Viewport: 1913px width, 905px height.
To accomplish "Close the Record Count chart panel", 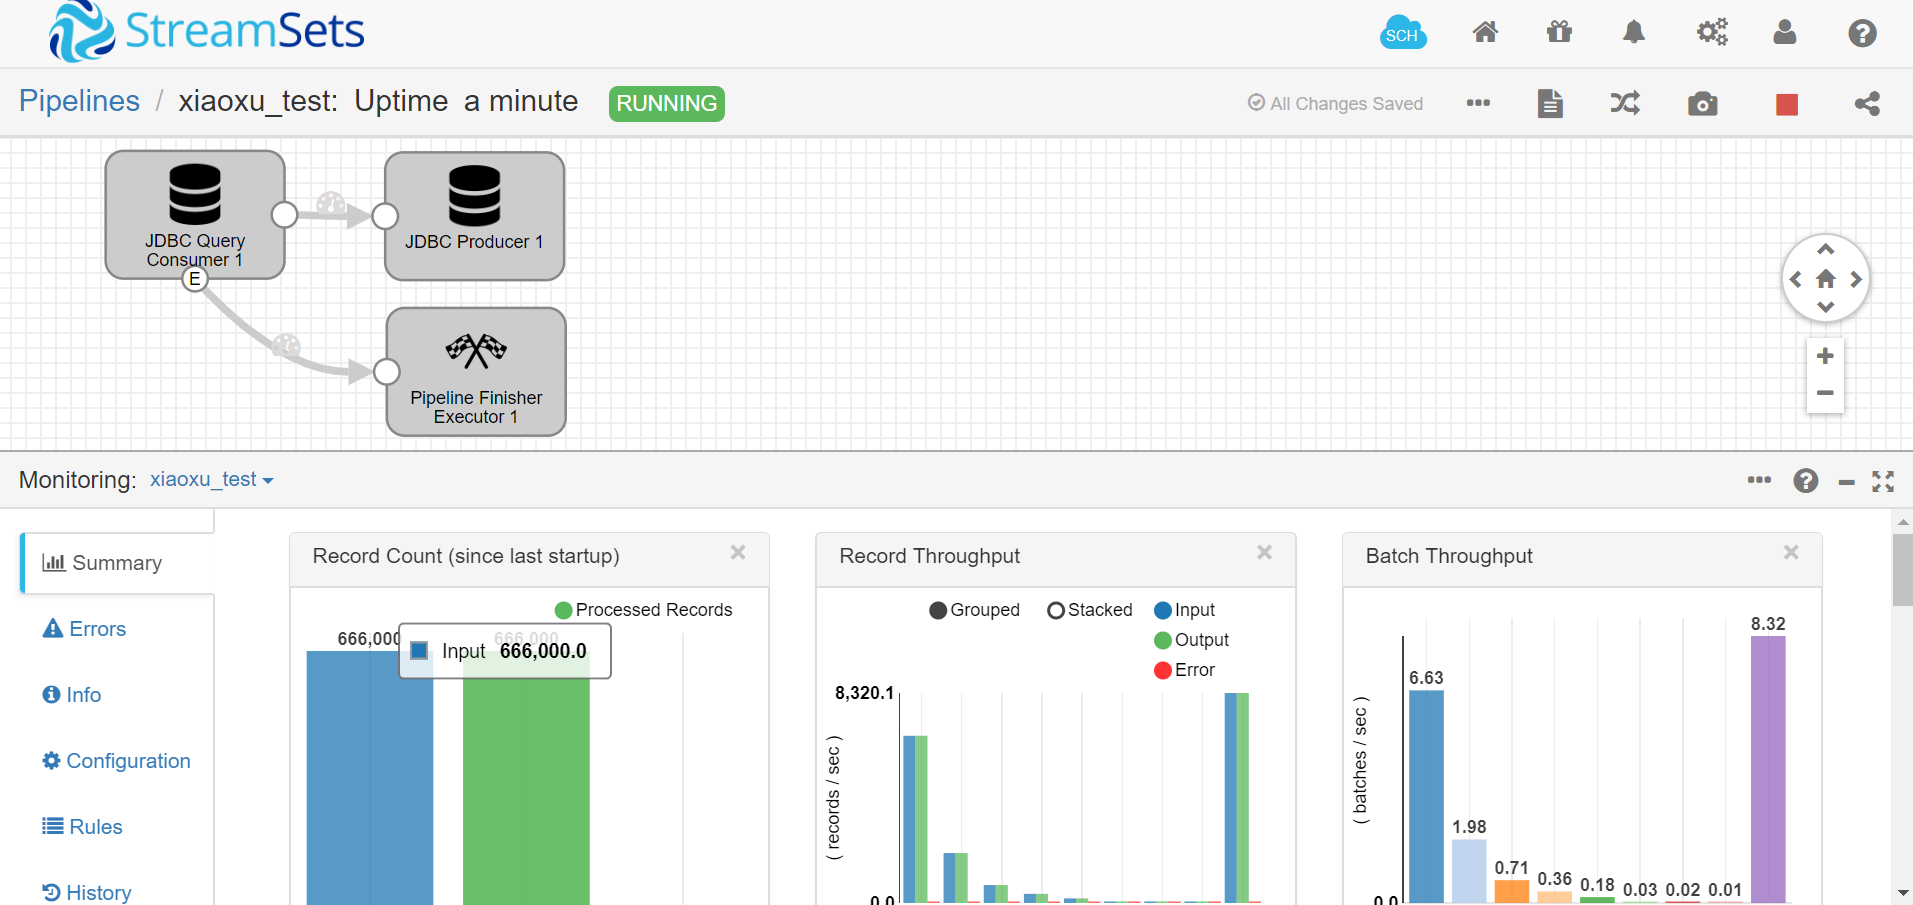I will coord(738,552).
